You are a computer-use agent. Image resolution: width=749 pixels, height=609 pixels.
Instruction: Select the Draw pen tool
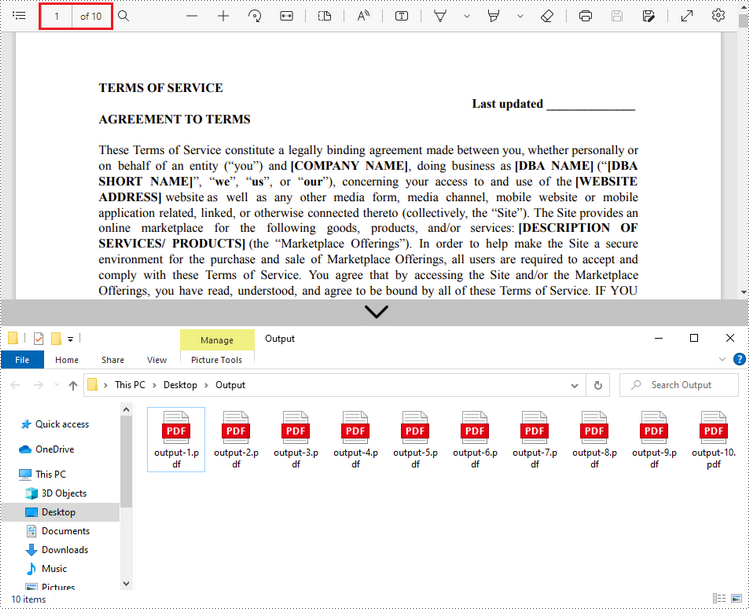pyautogui.click(x=440, y=16)
